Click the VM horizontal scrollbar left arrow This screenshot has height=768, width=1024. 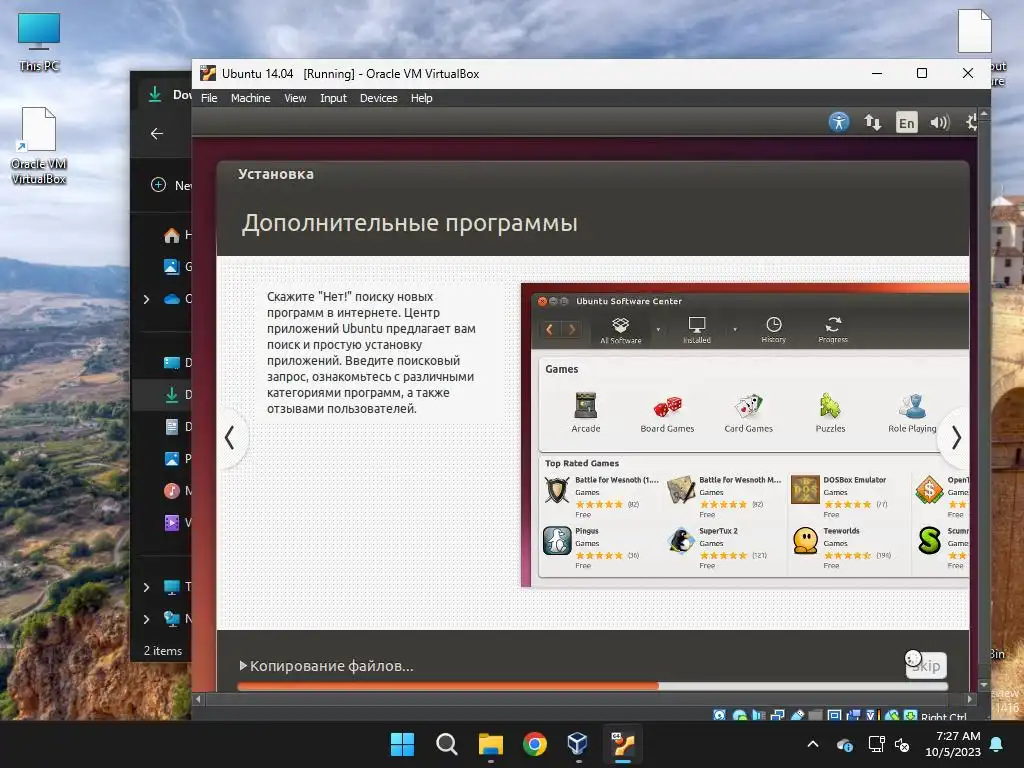(198, 699)
